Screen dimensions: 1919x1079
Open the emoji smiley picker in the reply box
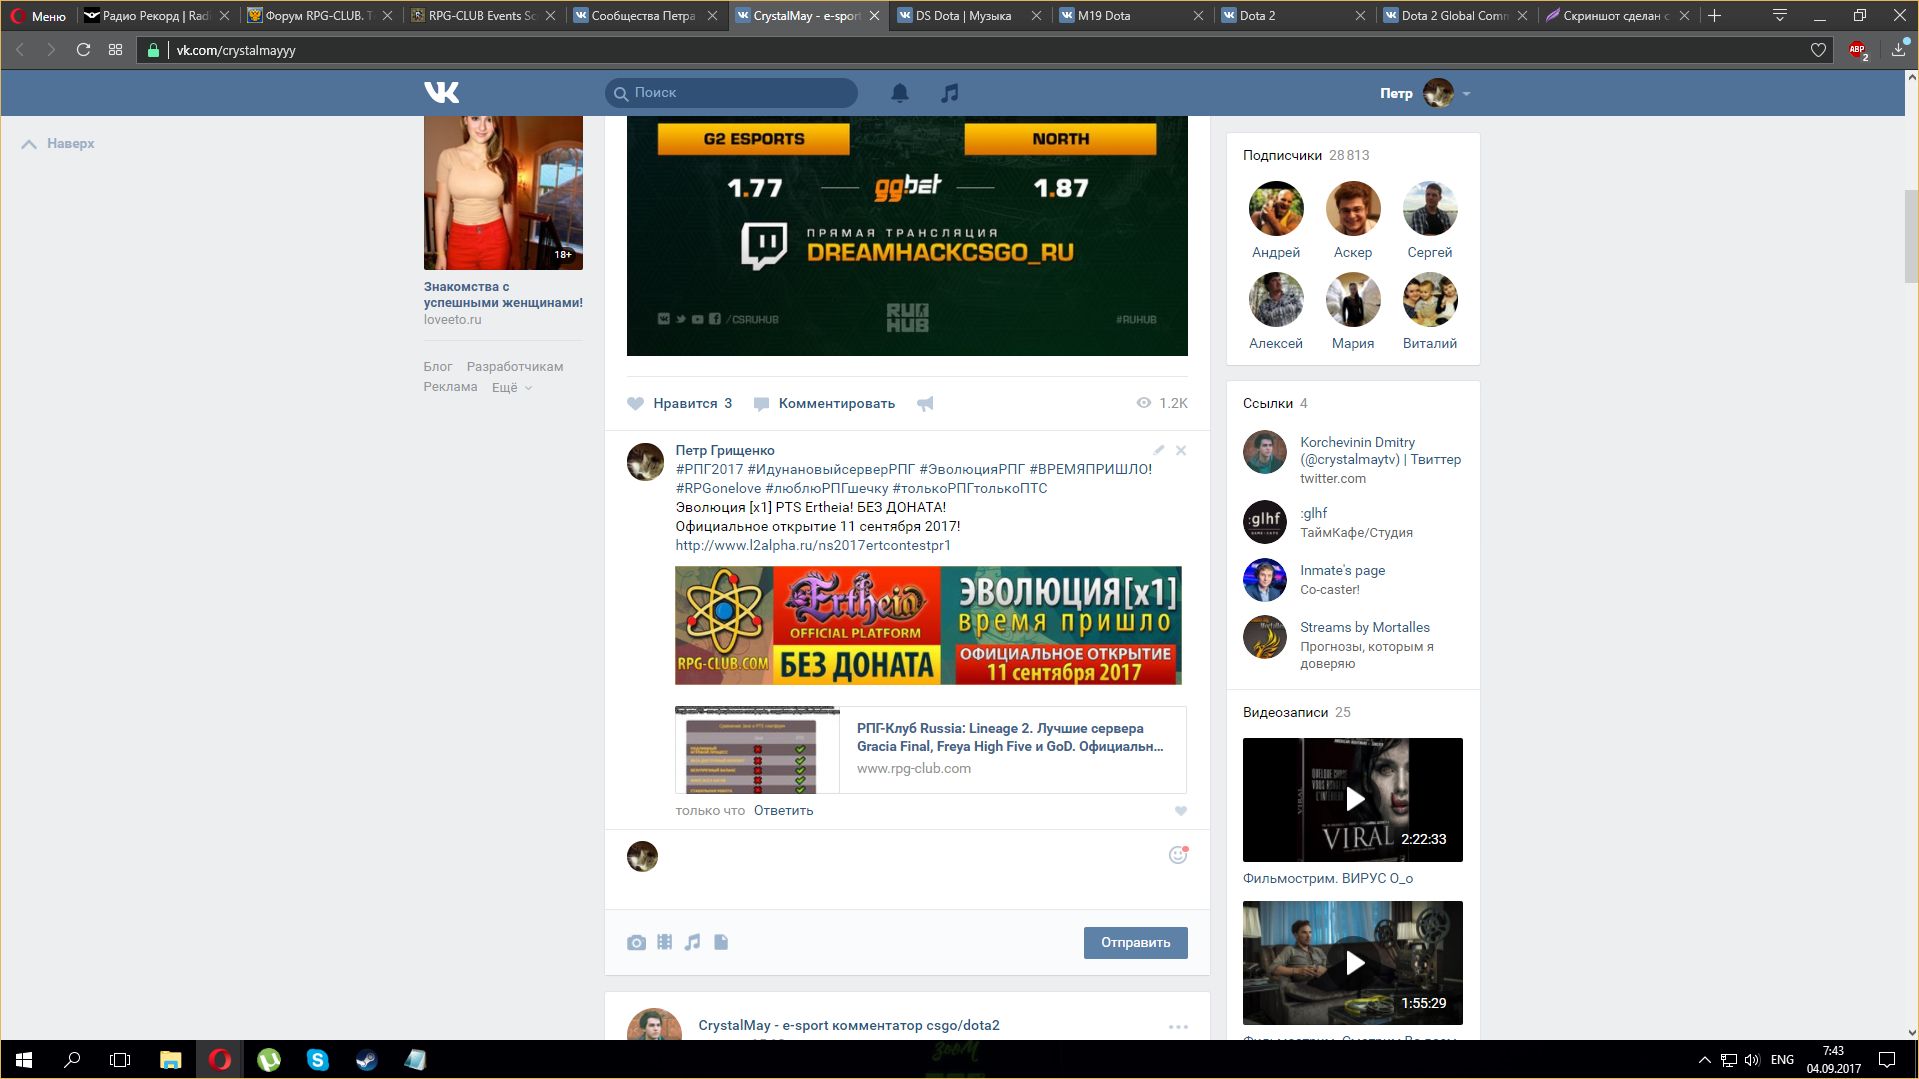1178,855
